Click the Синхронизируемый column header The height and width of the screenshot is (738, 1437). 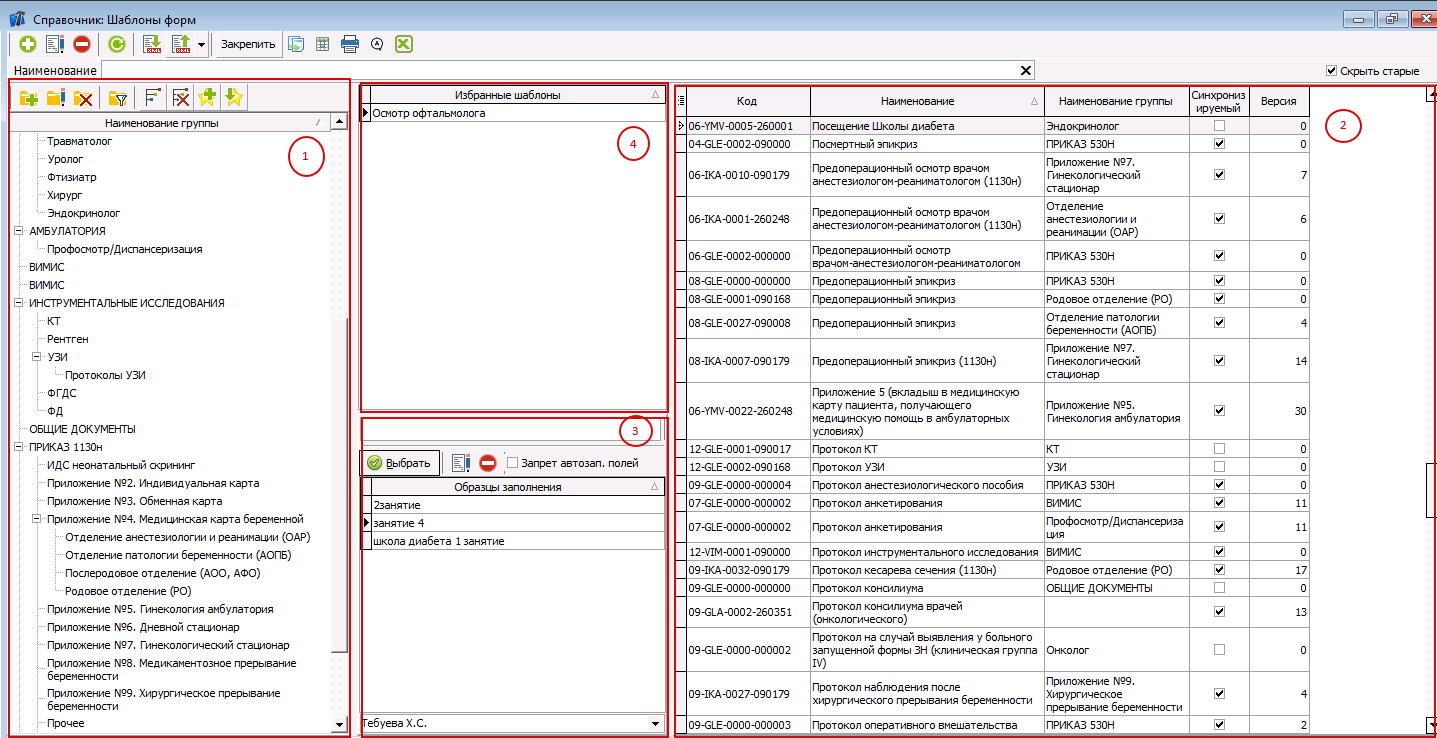(1219, 101)
